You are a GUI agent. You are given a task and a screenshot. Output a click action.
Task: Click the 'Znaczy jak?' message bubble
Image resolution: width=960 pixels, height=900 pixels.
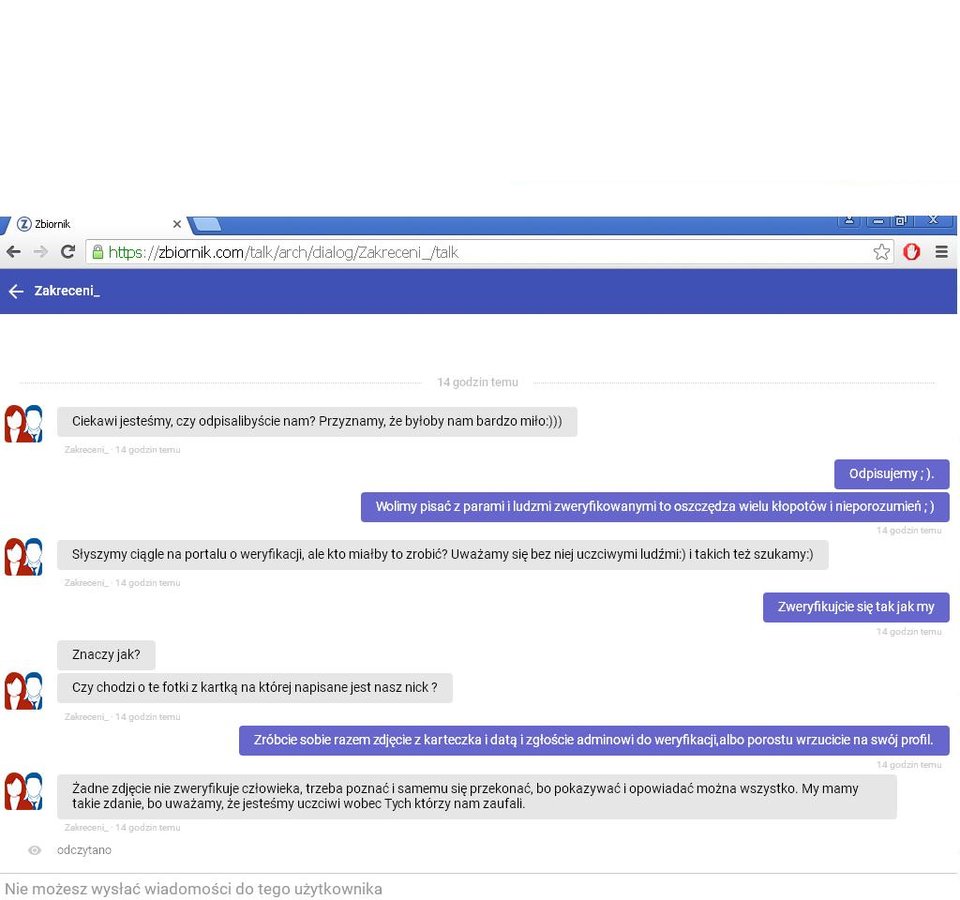click(x=106, y=655)
